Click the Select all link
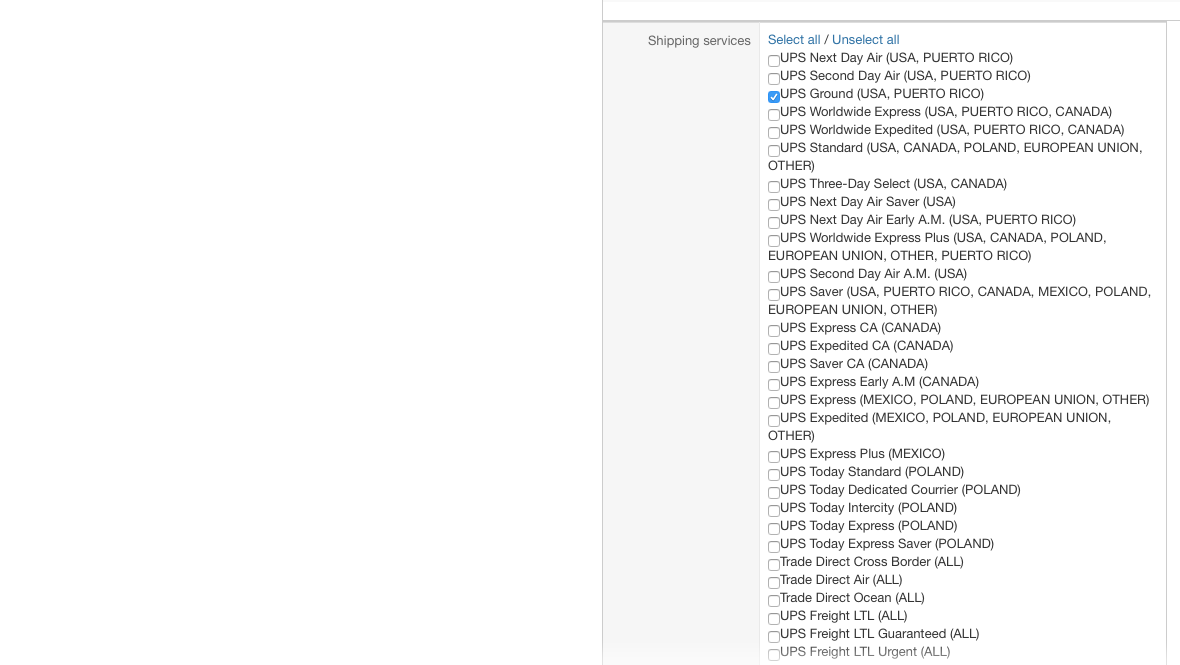 click(x=794, y=40)
